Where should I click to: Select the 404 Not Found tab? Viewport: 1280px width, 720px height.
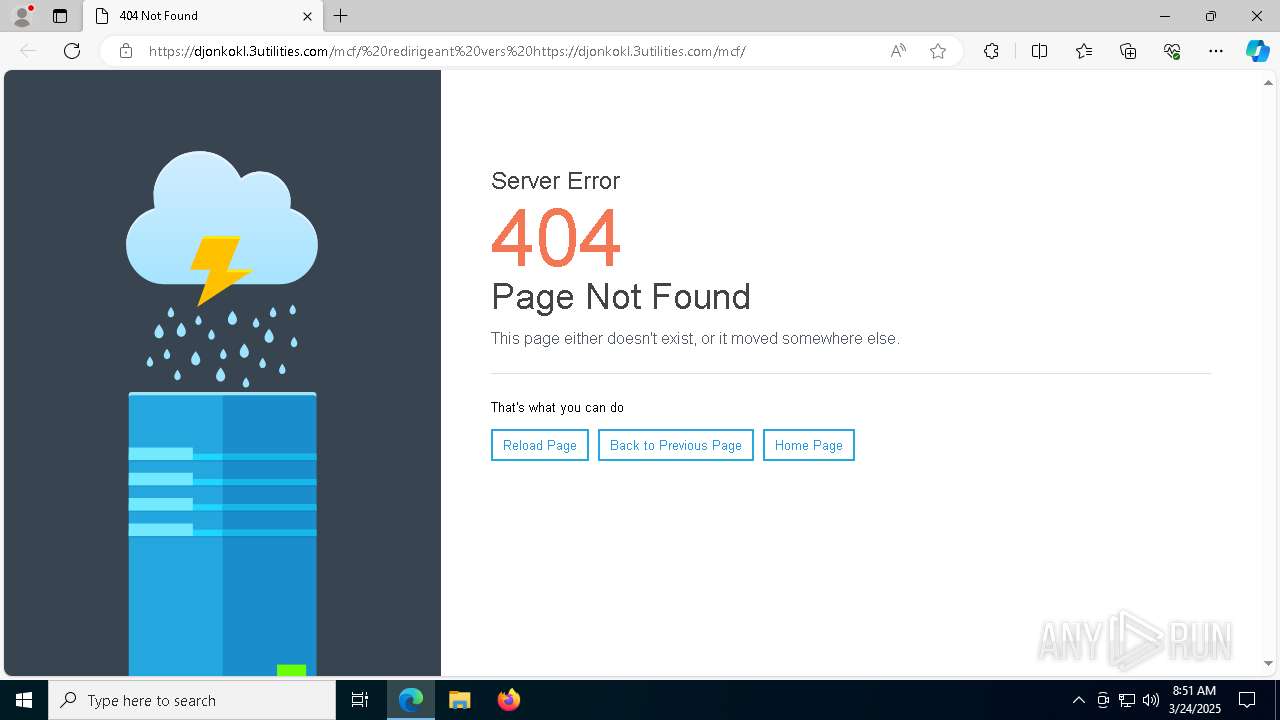tap(203, 16)
